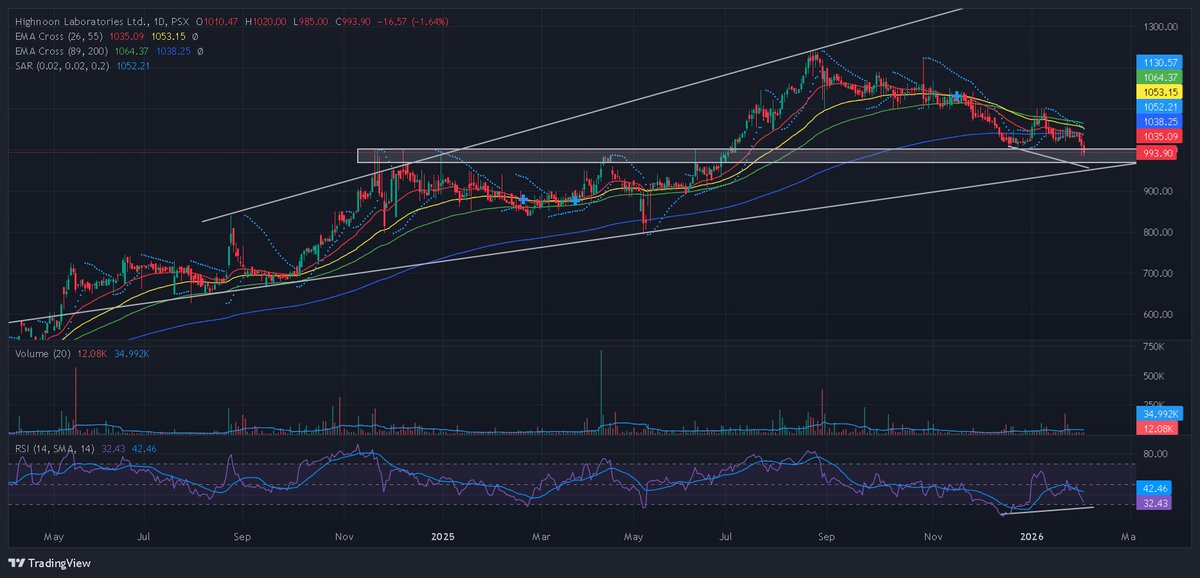
Task: Click the 800.00 price axis level
Action: [1159, 232]
